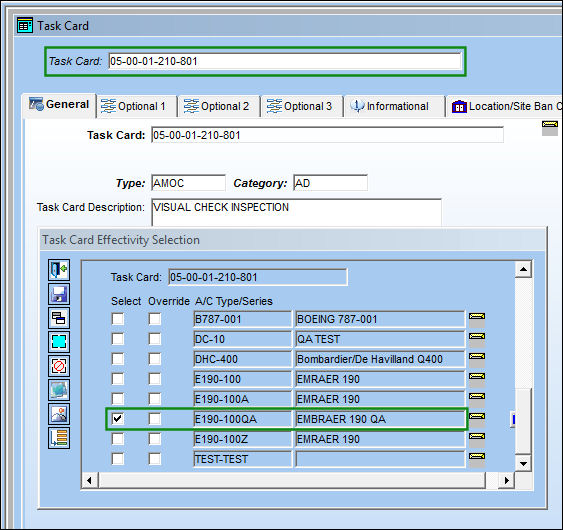Click scroll up arrow in effectivity list
The height and width of the screenshot is (530, 563).
click(x=523, y=269)
